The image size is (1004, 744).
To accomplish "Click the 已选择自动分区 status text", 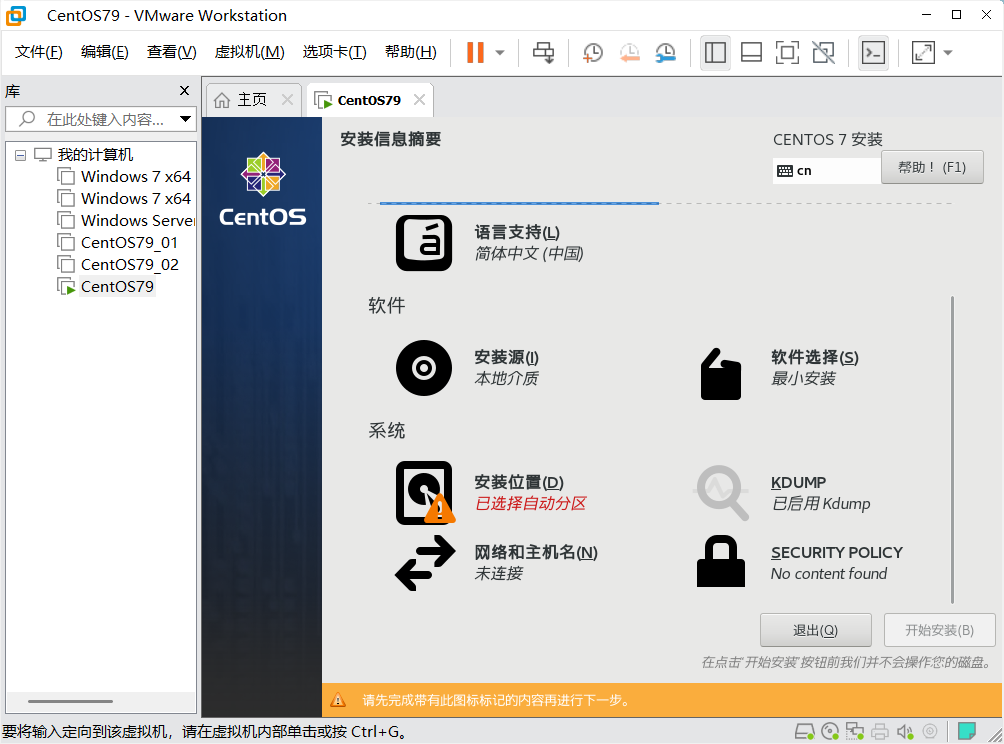I will (531, 503).
